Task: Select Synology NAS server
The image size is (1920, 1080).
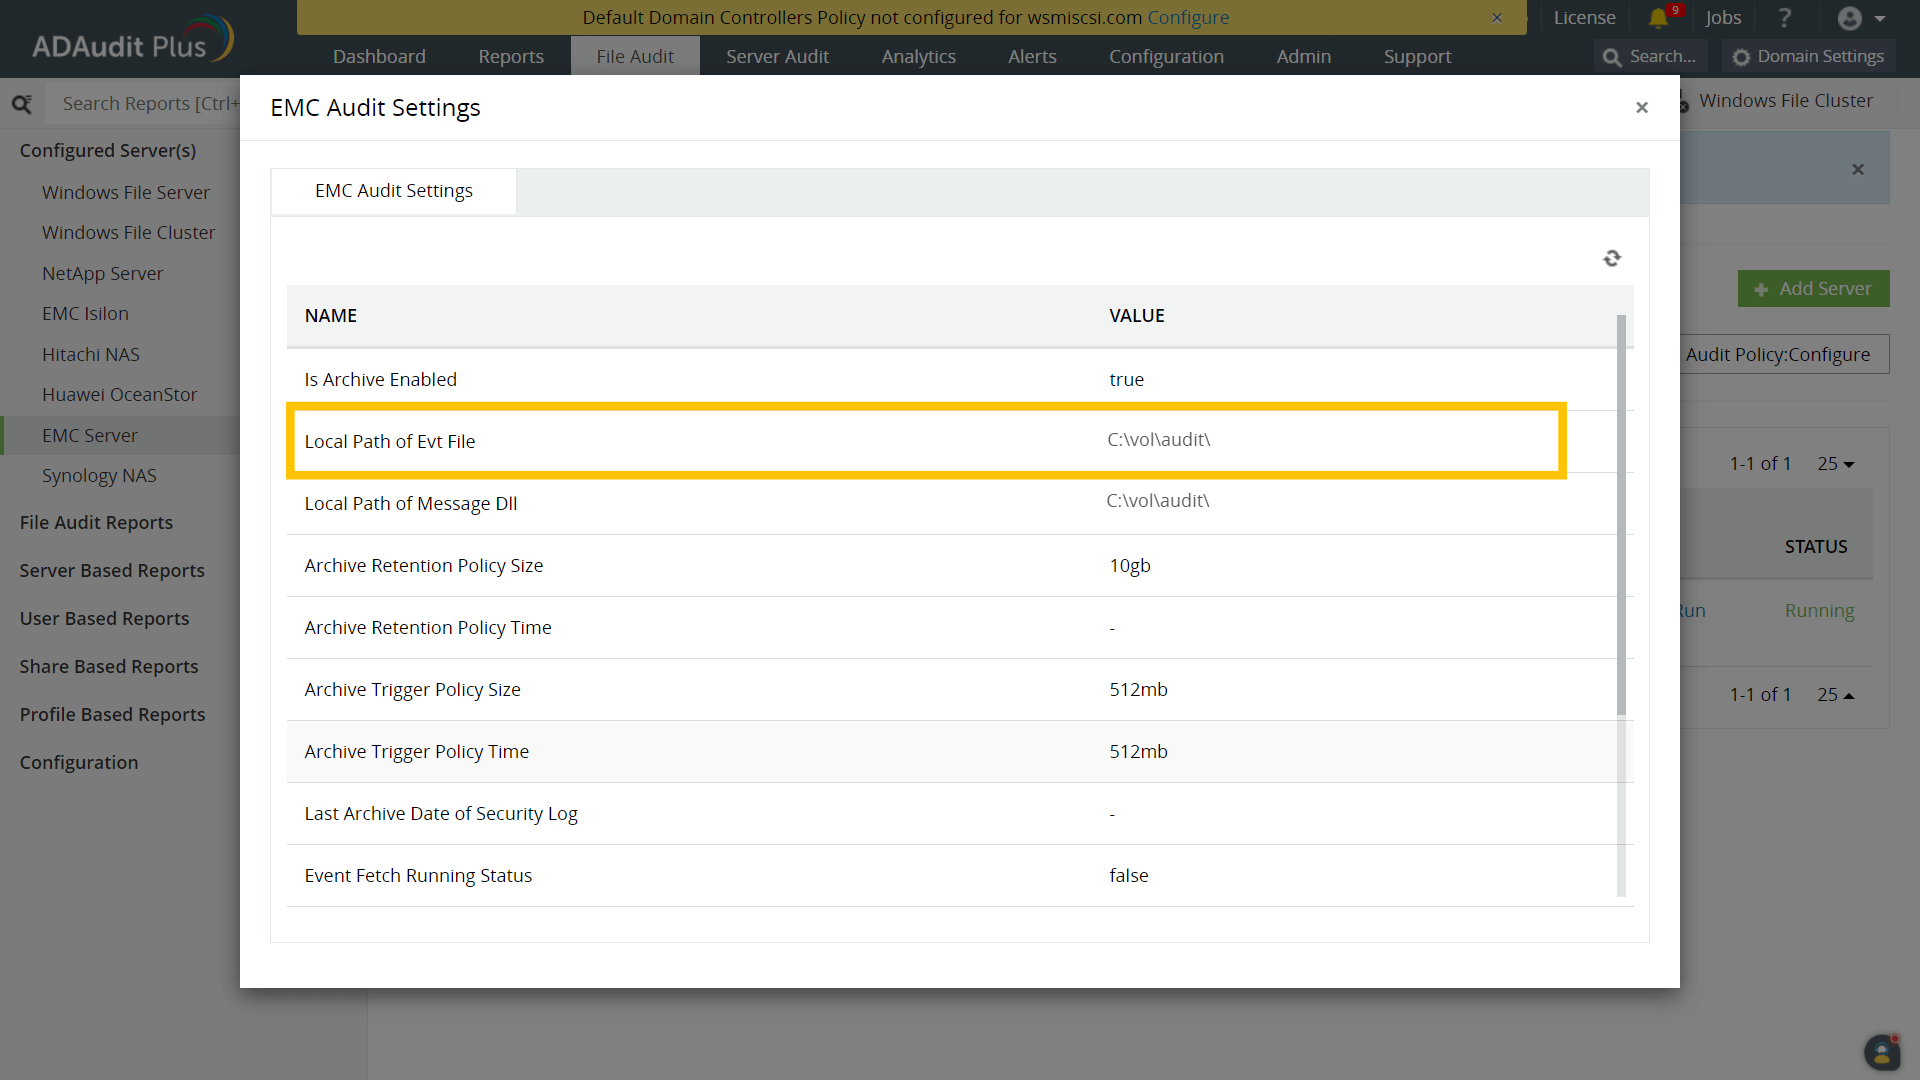Action: click(x=99, y=475)
